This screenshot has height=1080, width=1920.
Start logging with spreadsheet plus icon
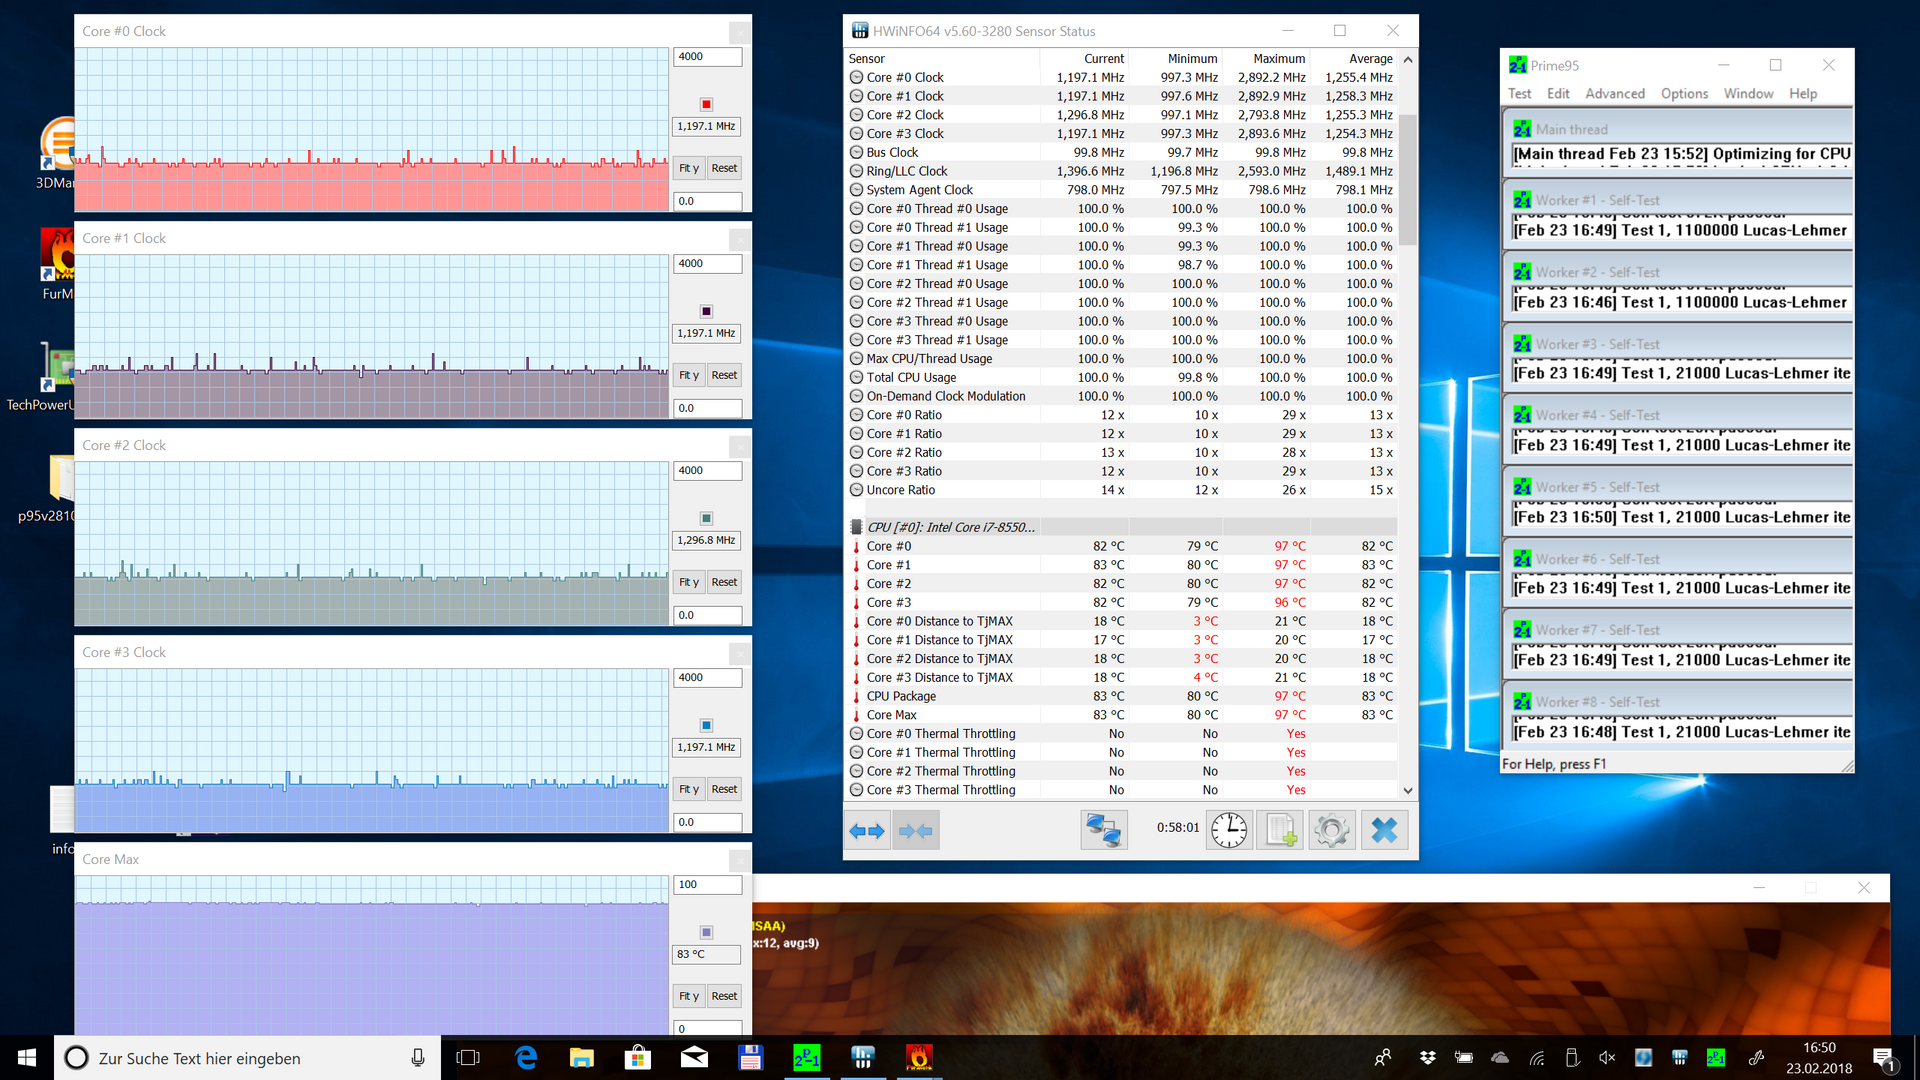[1280, 830]
